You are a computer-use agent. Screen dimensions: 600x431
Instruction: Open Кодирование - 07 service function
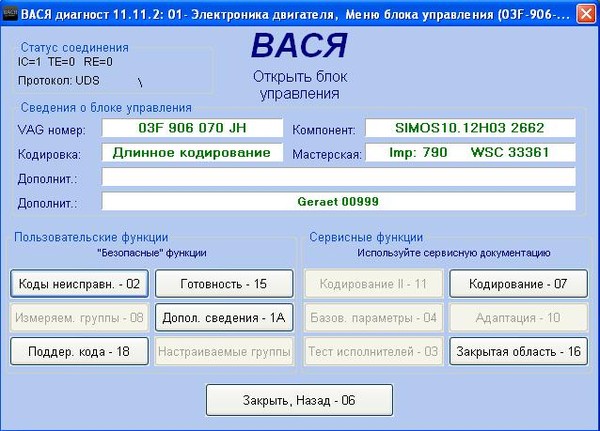coord(518,284)
